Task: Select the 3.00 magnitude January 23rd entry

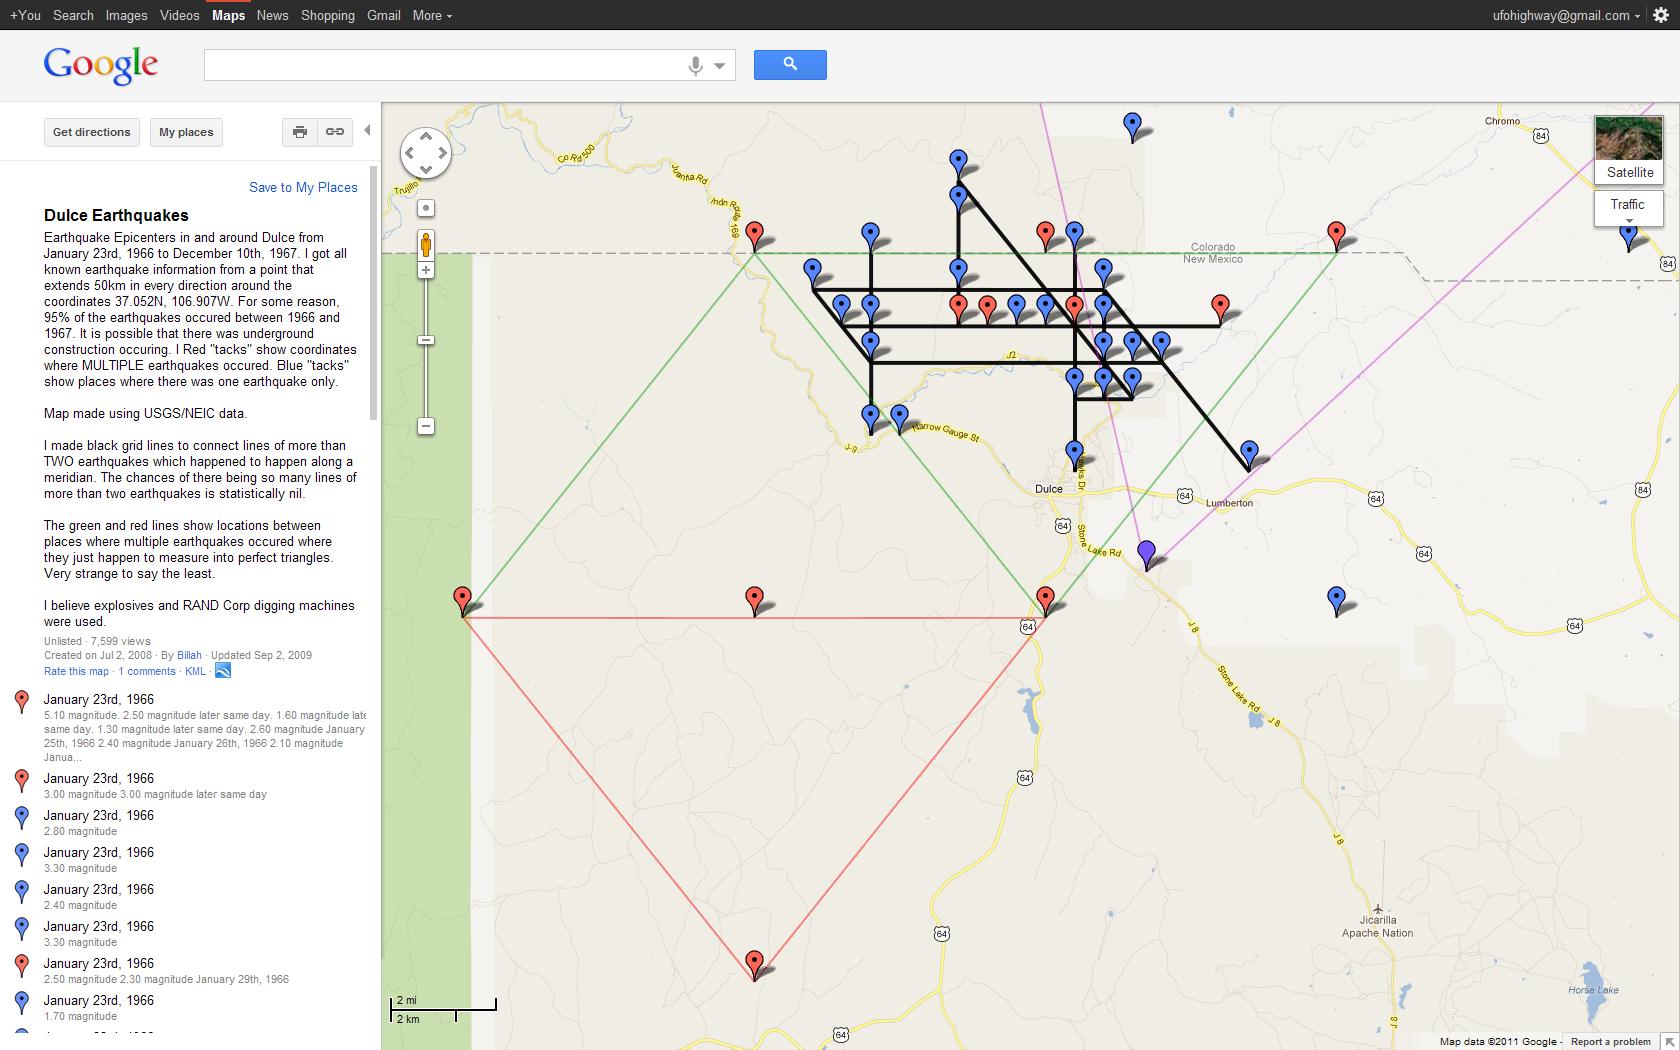Action: click(x=190, y=785)
